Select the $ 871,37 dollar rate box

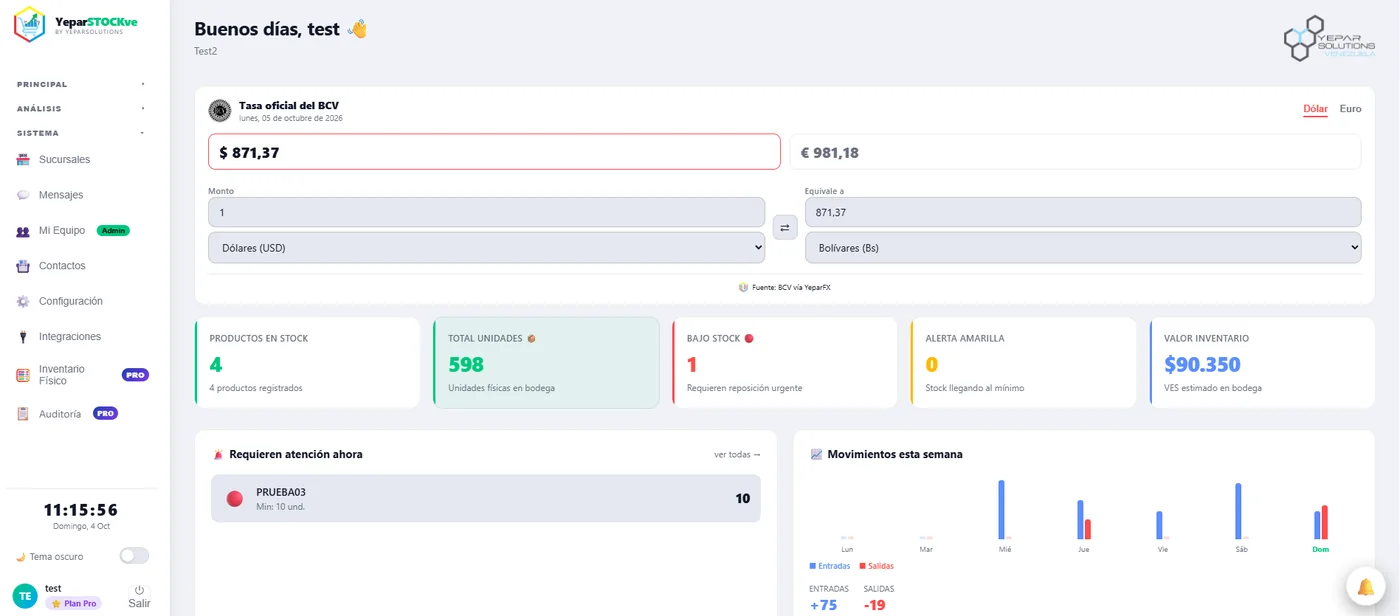coord(494,152)
